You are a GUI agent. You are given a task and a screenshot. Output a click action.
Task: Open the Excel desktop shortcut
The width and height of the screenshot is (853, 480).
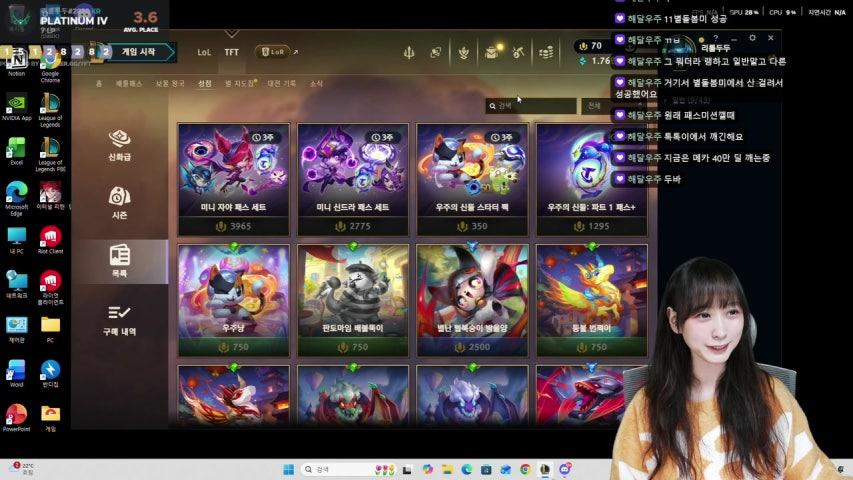click(x=17, y=151)
